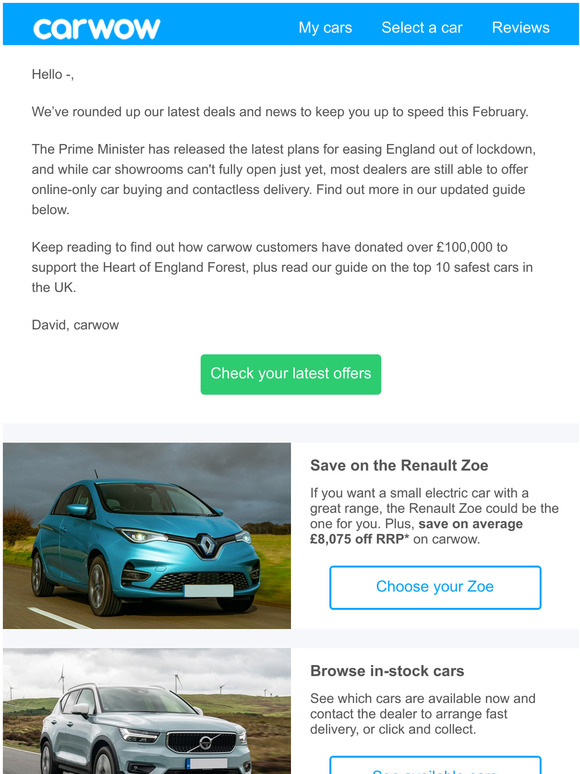
Task: Open the Reviews header link
Action: pyautogui.click(x=520, y=28)
